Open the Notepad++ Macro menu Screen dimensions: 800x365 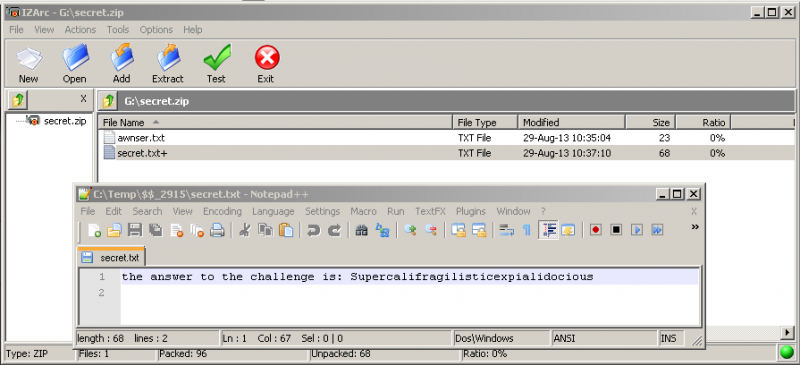[363, 211]
